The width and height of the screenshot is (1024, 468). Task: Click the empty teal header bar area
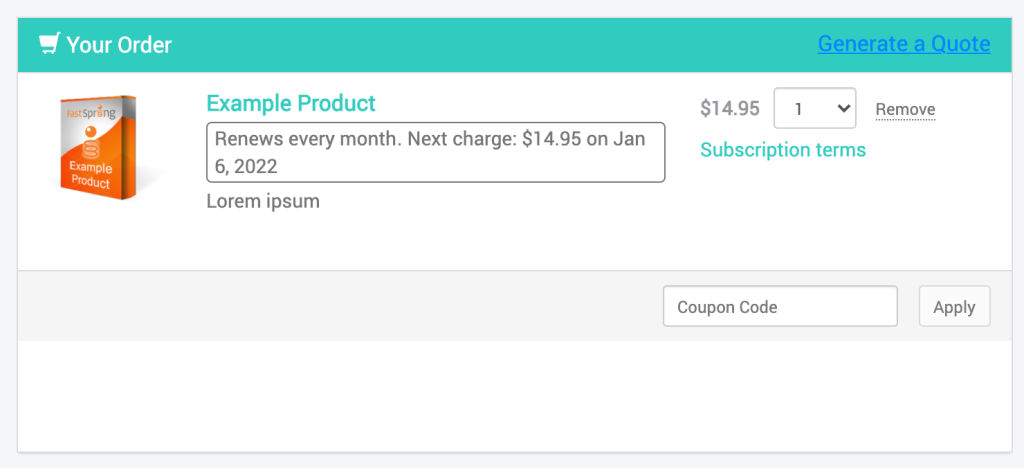tap(494, 44)
